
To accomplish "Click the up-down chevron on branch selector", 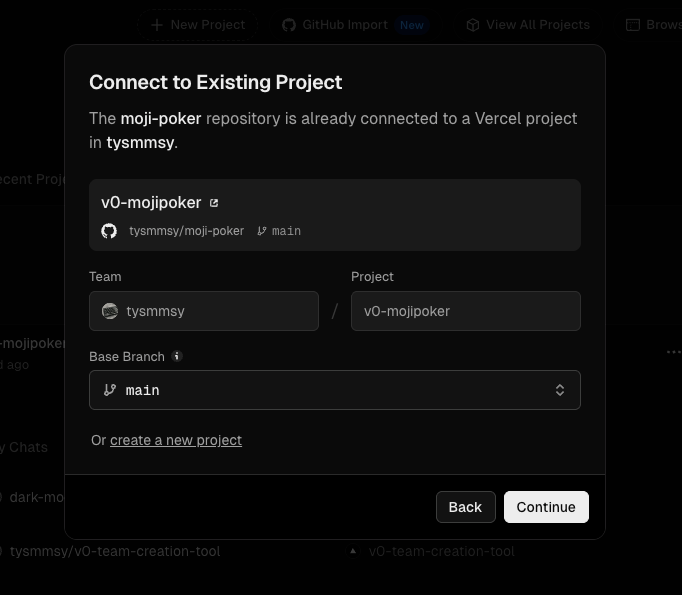I will click(x=560, y=390).
